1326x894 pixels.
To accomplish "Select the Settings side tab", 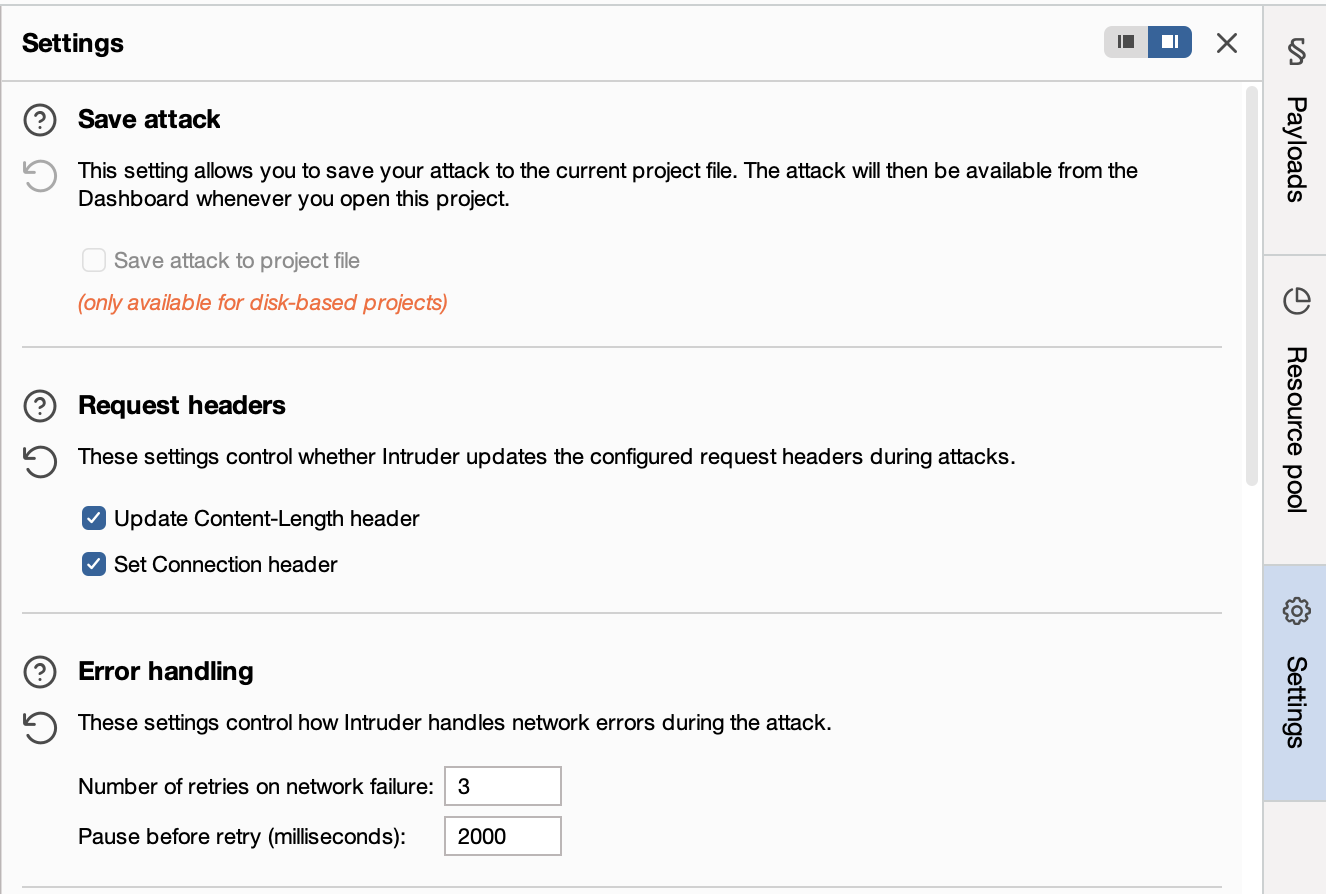I will pyautogui.click(x=1296, y=700).
